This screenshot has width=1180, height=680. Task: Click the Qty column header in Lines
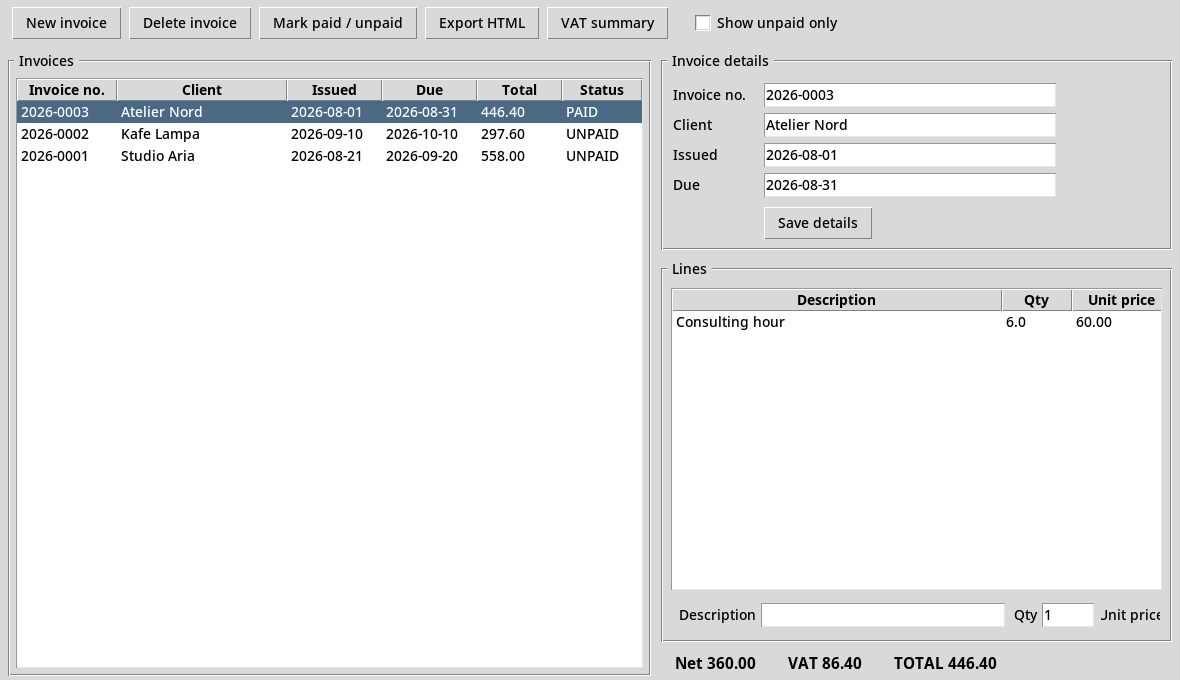pyautogui.click(x=1036, y=300)
